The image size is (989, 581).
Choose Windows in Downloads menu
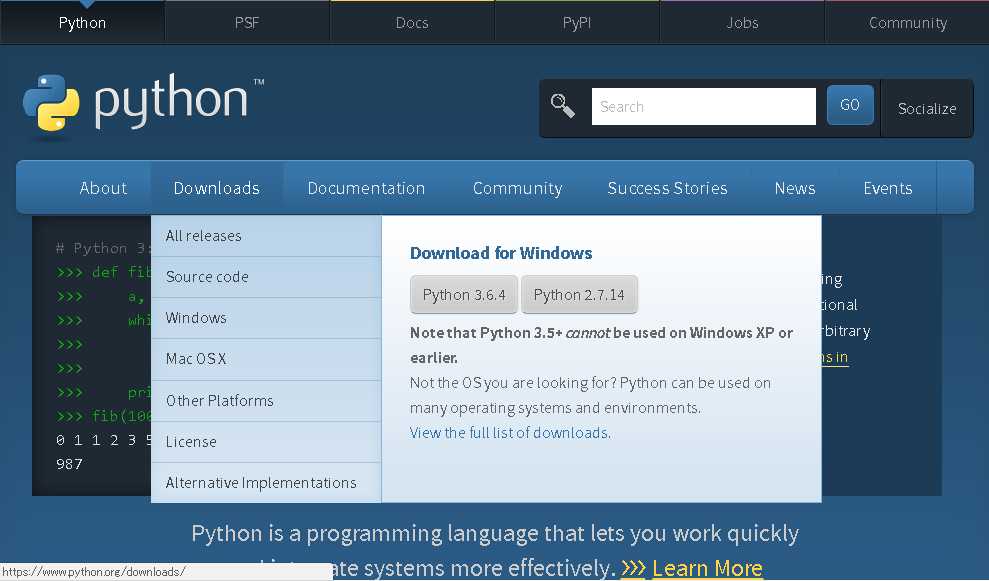click(266, 318)
